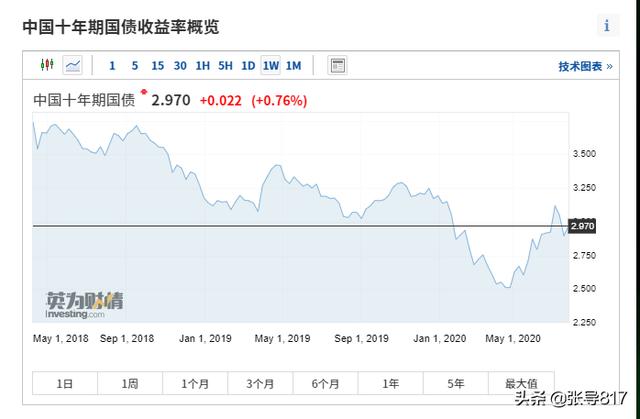
Task: Choose the 30 minute interval
Action: [180, 66]
